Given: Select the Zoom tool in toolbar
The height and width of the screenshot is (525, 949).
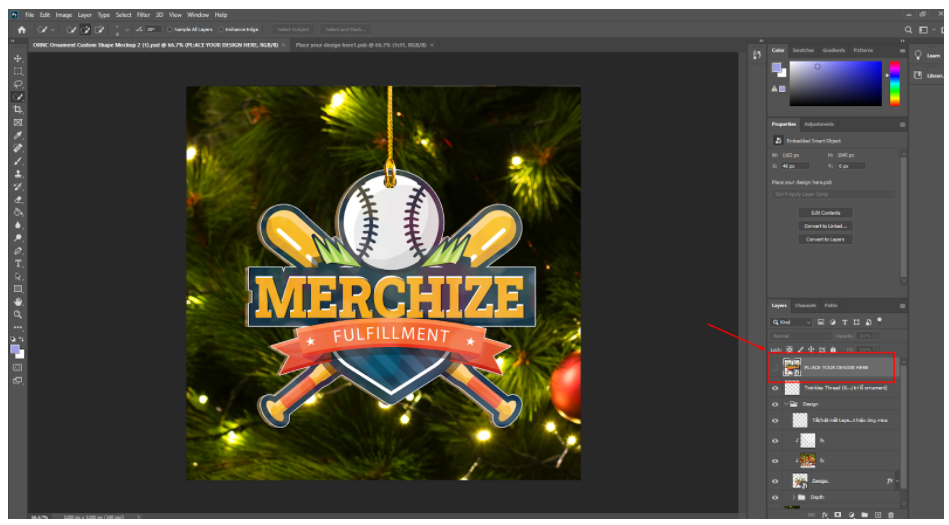Looking at the screenshot, I should click(18, 314).
